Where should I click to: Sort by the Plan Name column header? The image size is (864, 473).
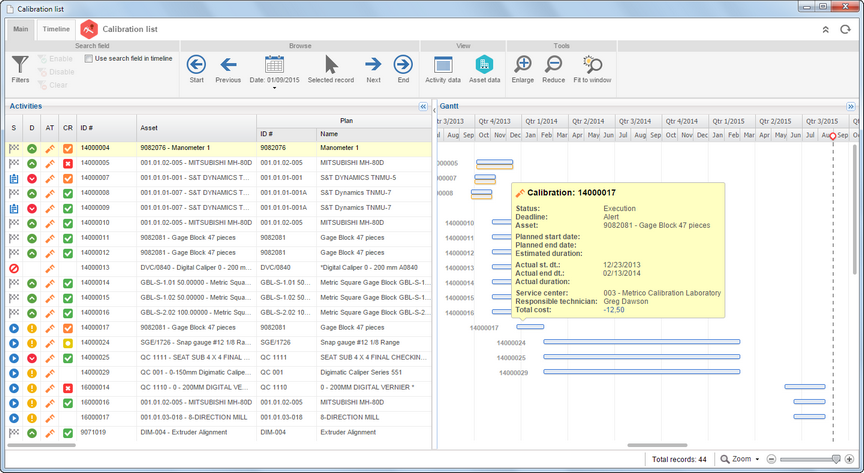(x=374, y=134)
